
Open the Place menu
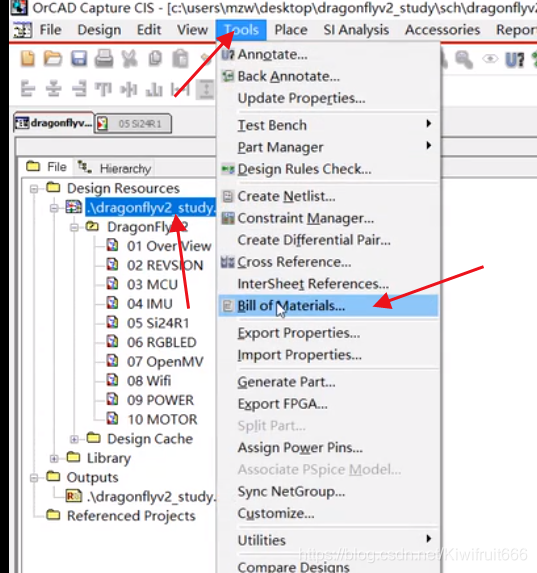[291, 30]
